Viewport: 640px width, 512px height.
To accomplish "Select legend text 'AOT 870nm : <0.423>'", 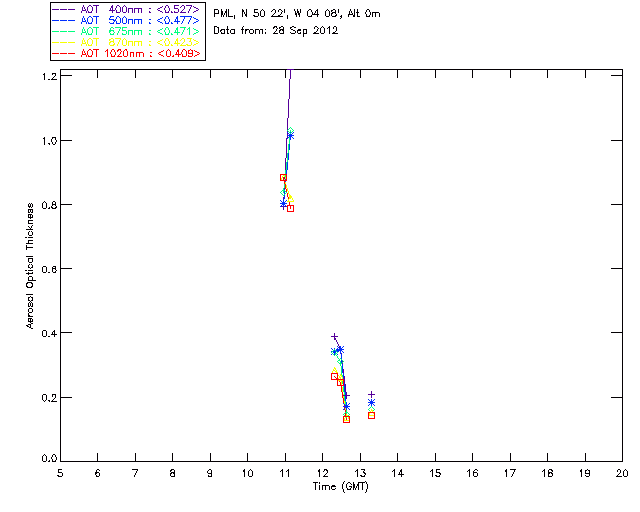I will [x=140, y=43].
